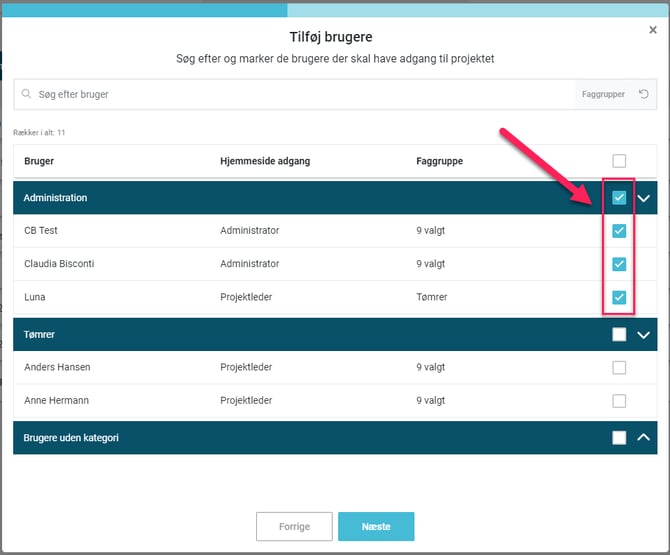Uncheck the Administration group checkbox
Screen dimensions: 670x555
[619, 198]
